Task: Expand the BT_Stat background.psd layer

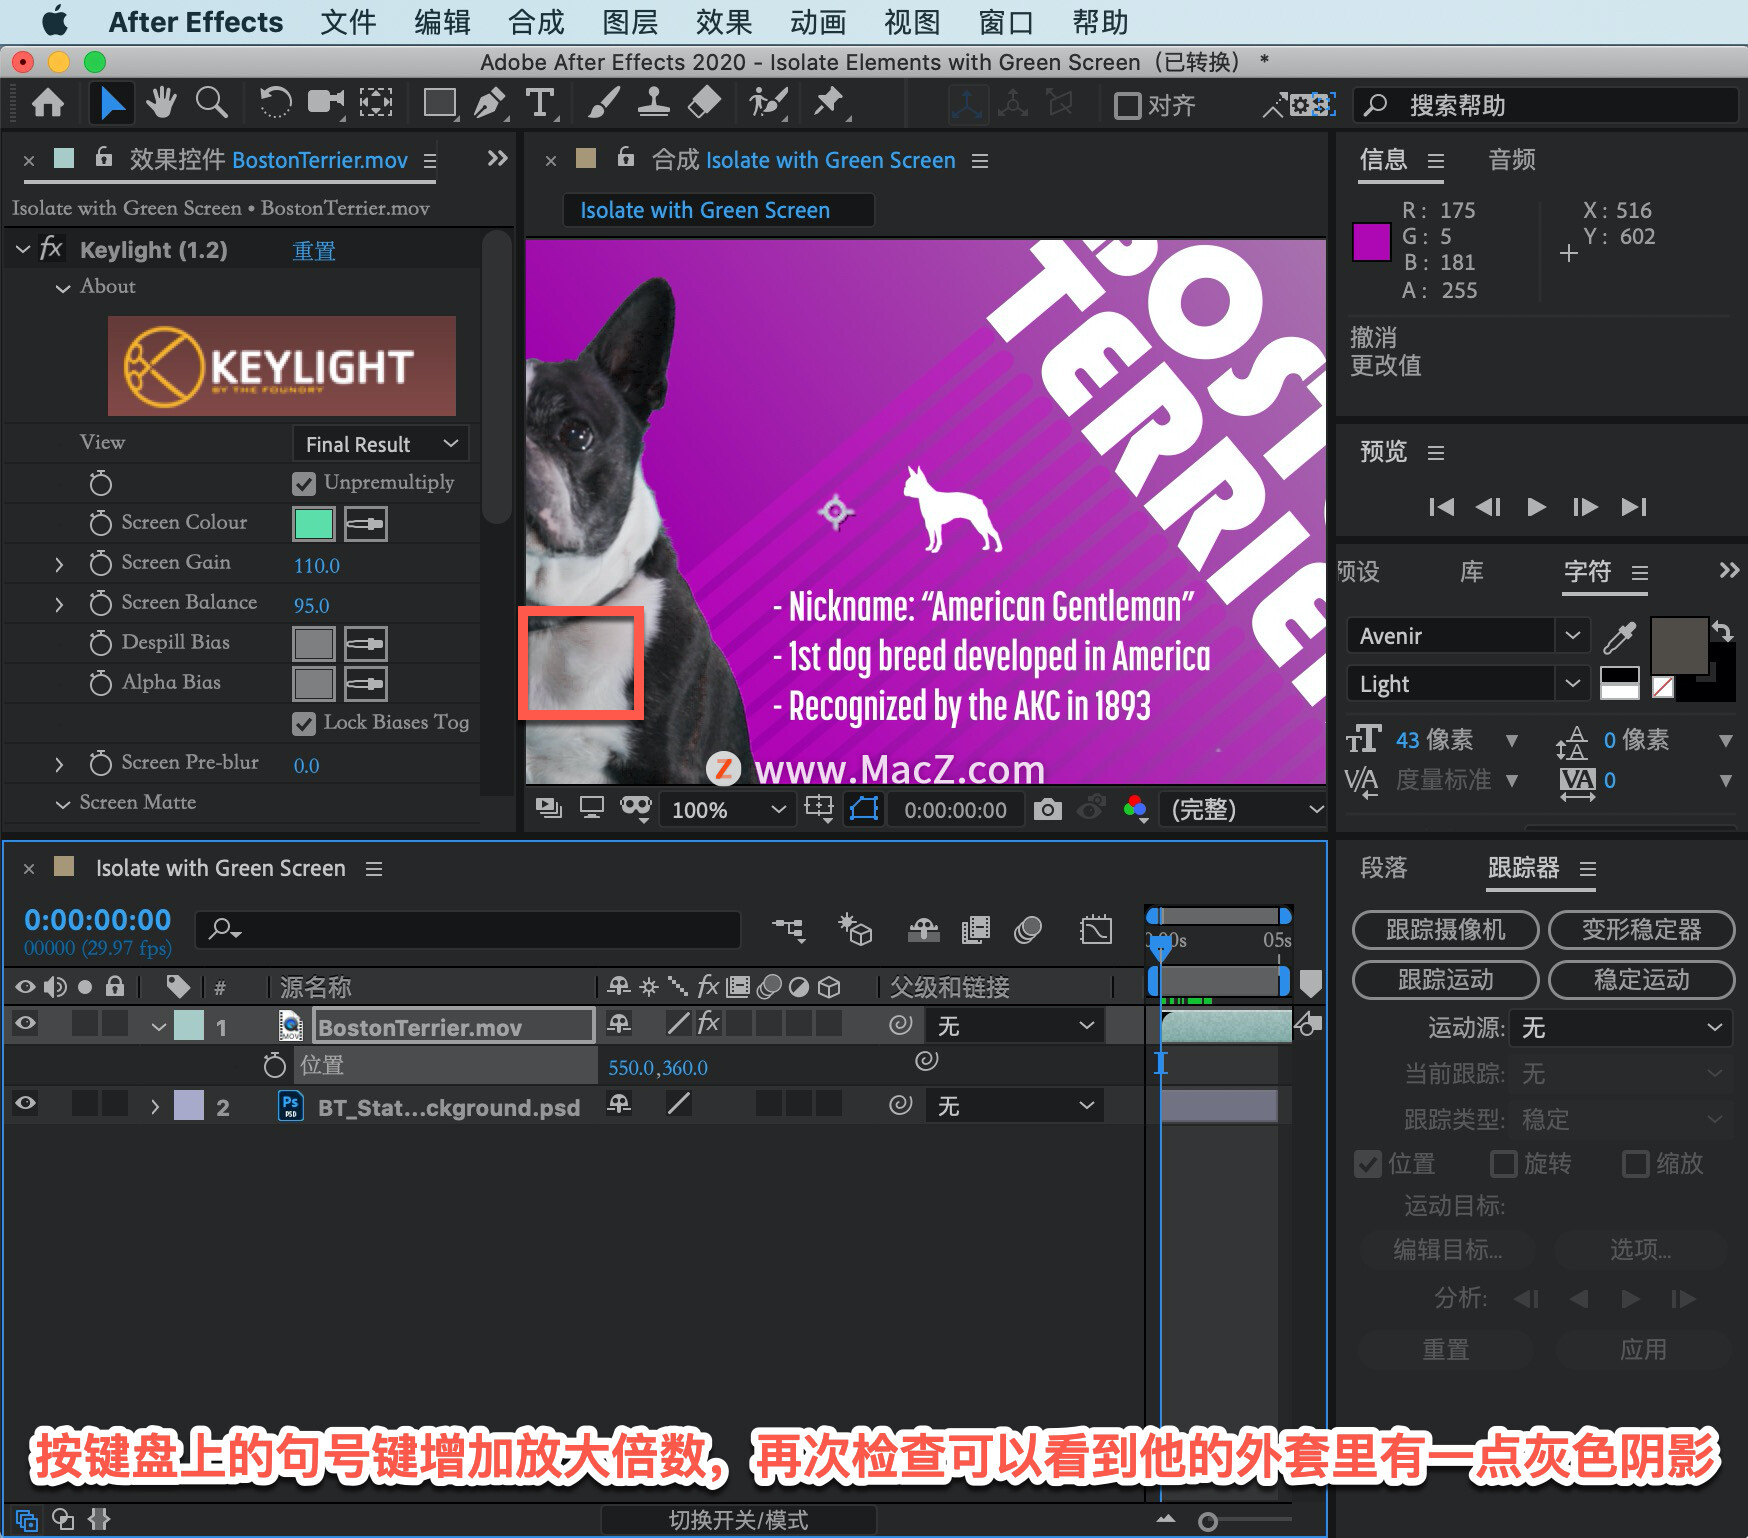Action: click(155, 1107)
